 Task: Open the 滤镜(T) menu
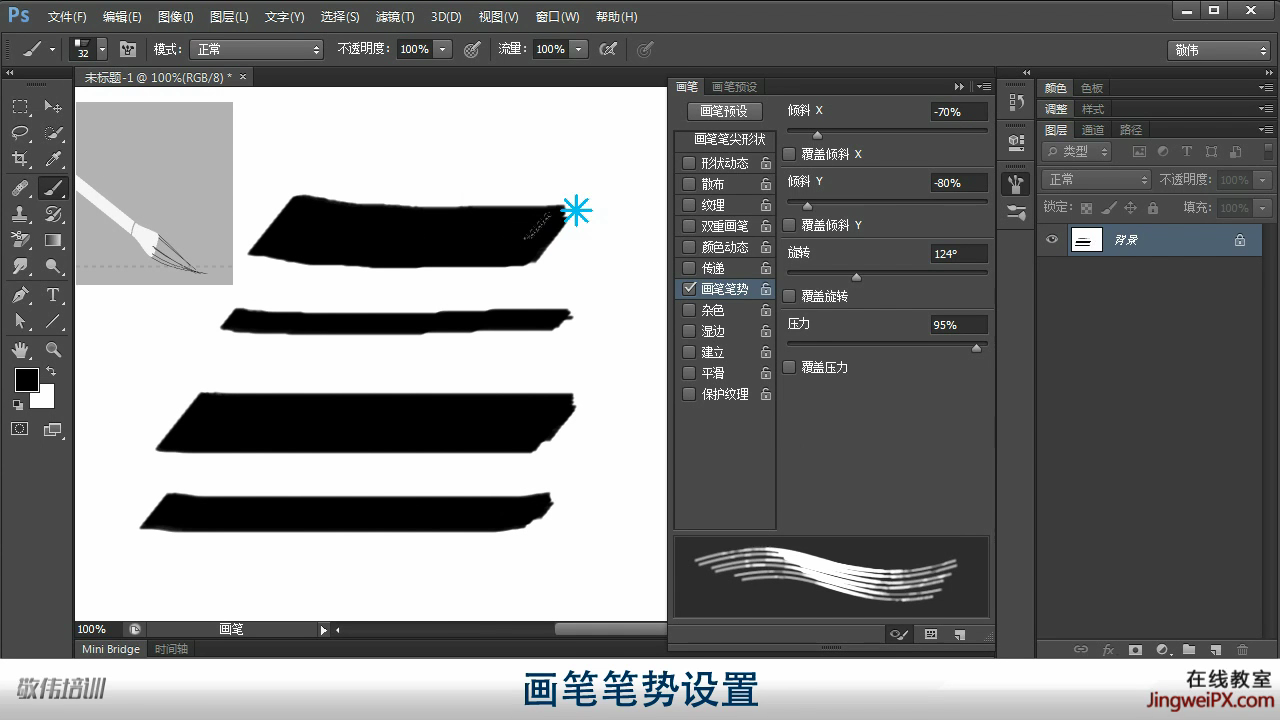[x=395, y=17]
